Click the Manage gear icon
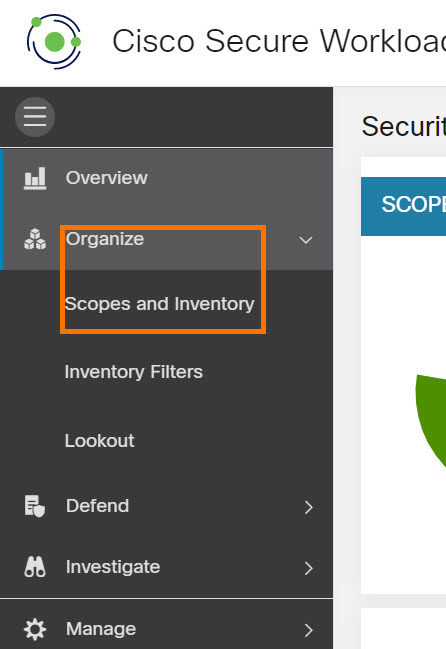The image size is (446, 649). click(x=35, y=629)
